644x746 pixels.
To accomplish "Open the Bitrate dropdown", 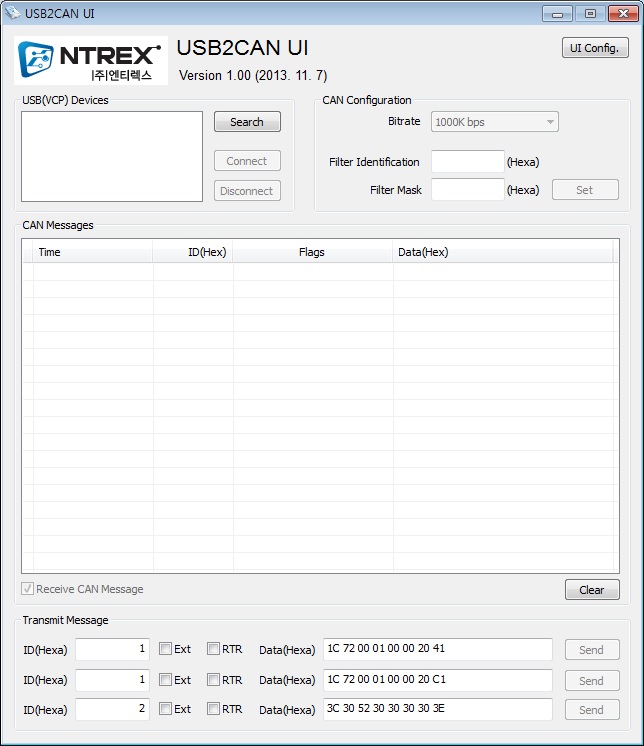I will 494,122.
